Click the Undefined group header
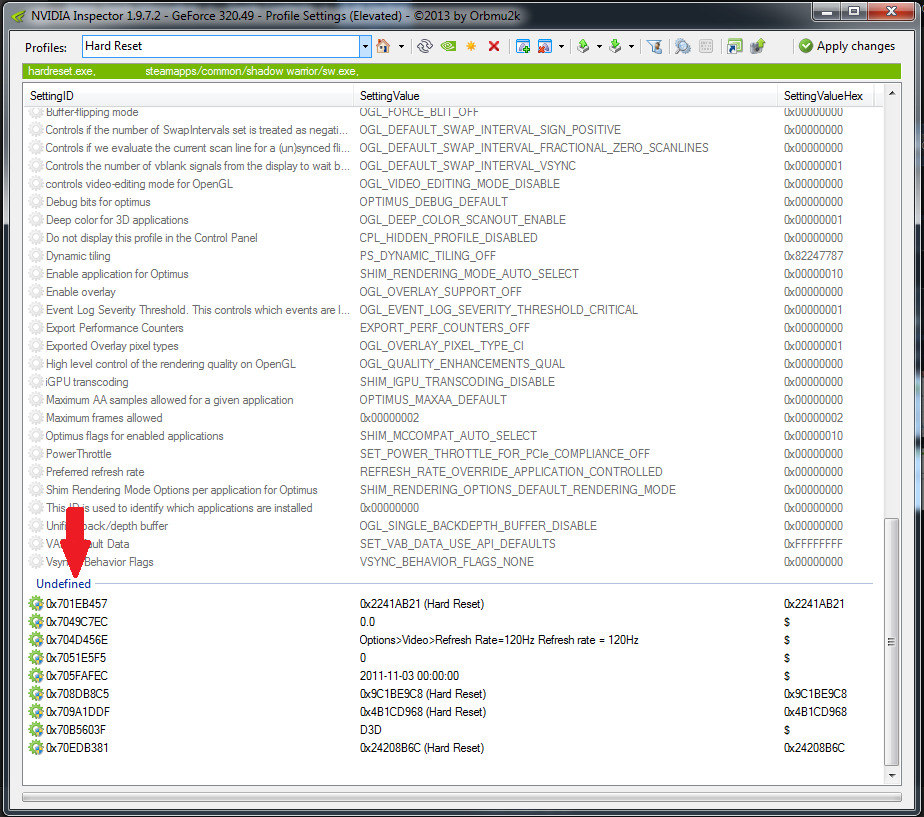 click(x=64, y=584)
